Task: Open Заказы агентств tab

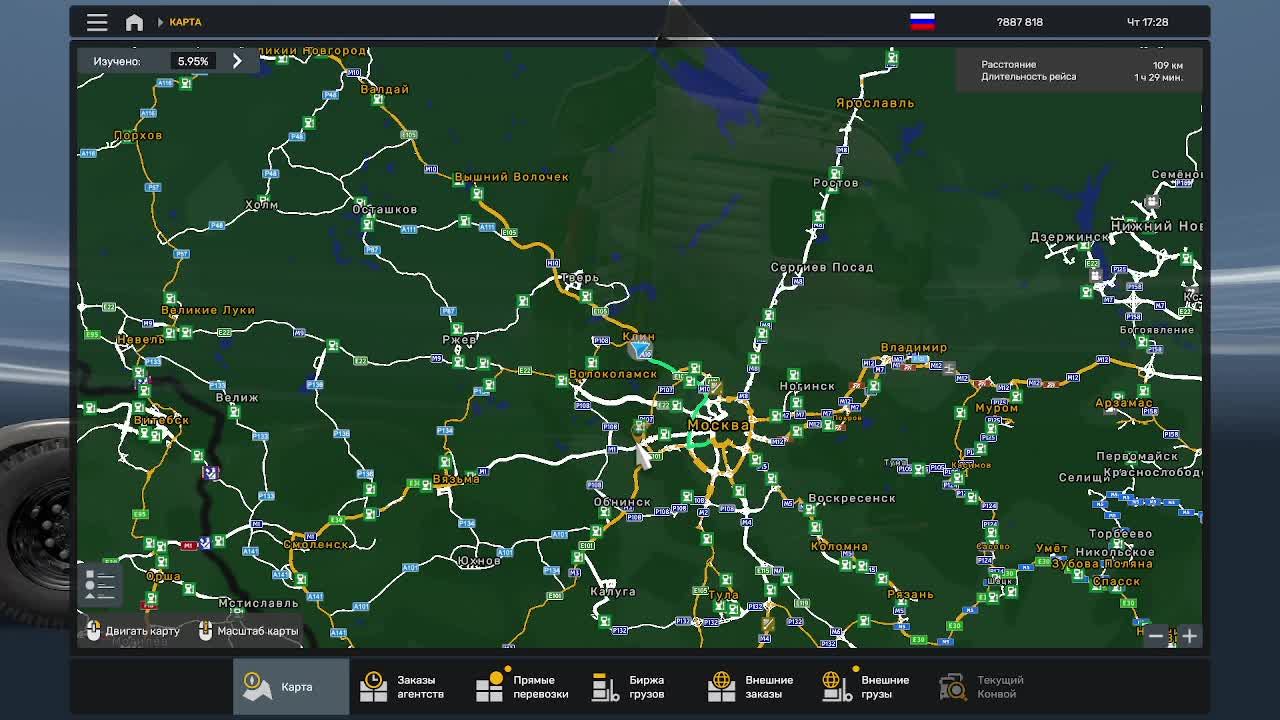Action: 406,687
